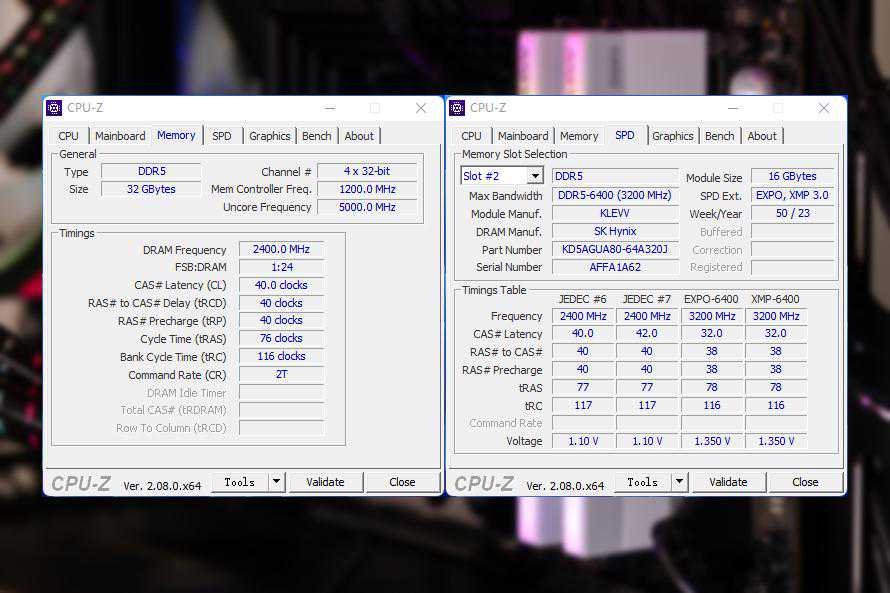Image resolution: width=890 pixels, height=593 pixels.
Task: Click the CPU-Z icon in the left window title bar
Action: click(55, 108)
